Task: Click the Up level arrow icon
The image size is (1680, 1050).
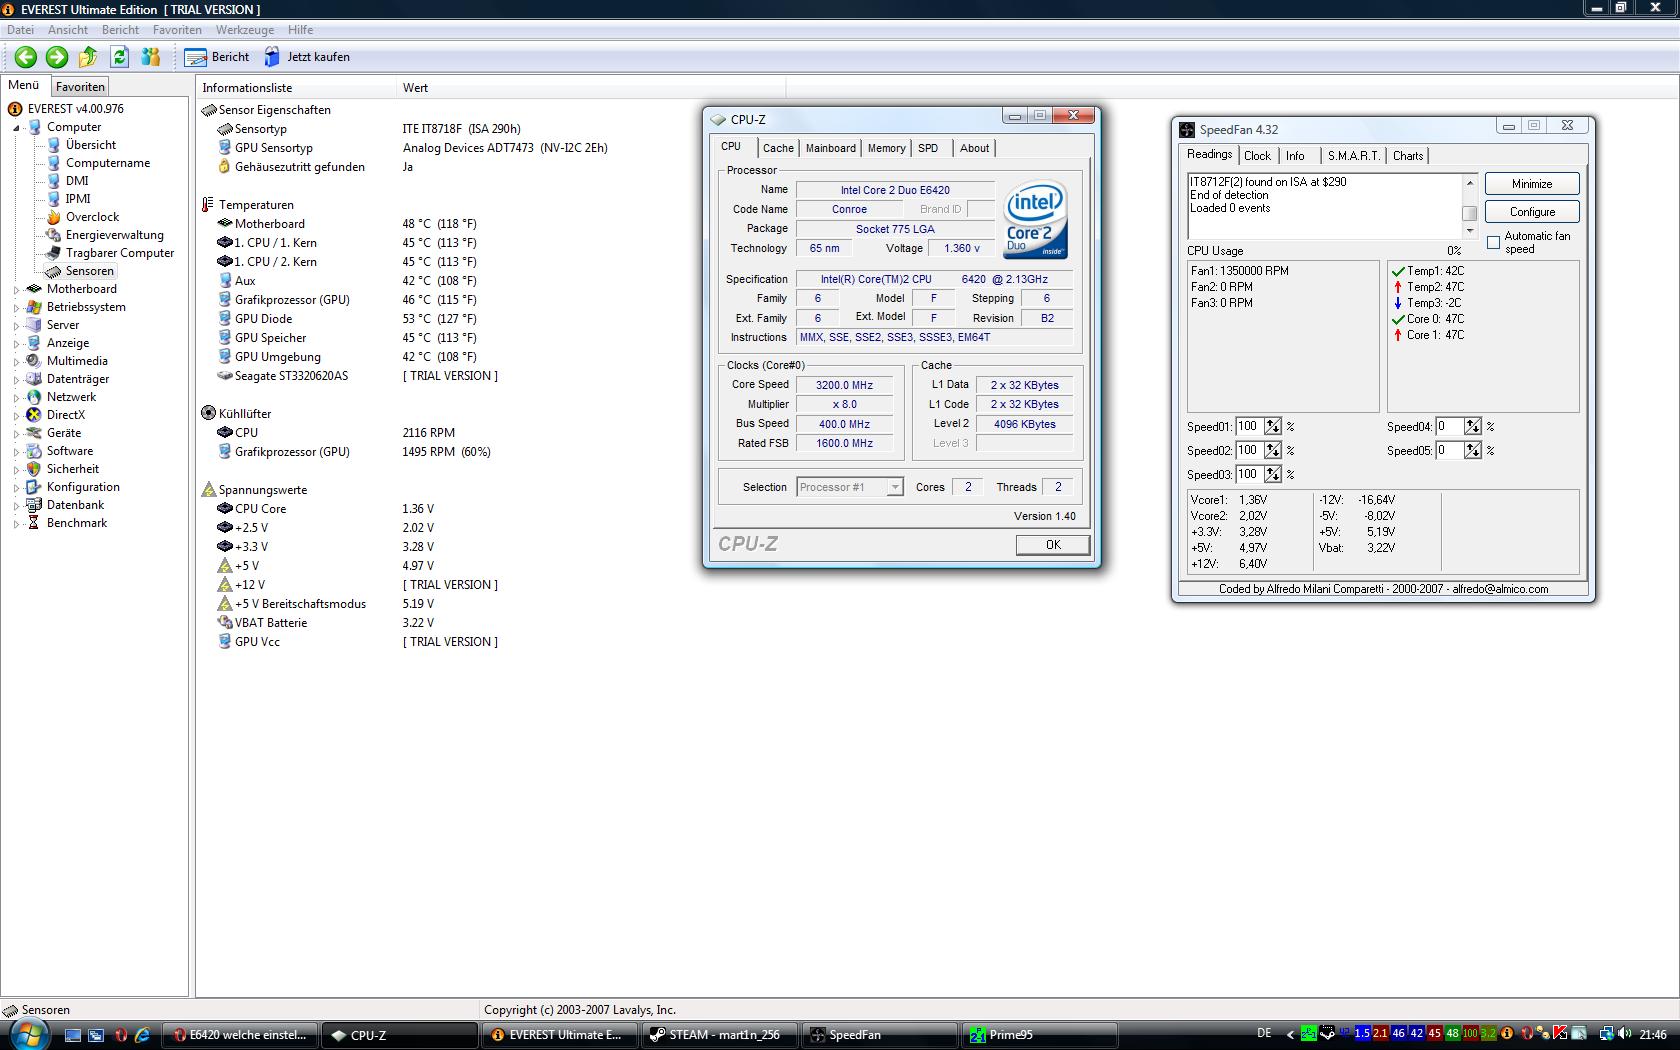Action: click(88, 57)
